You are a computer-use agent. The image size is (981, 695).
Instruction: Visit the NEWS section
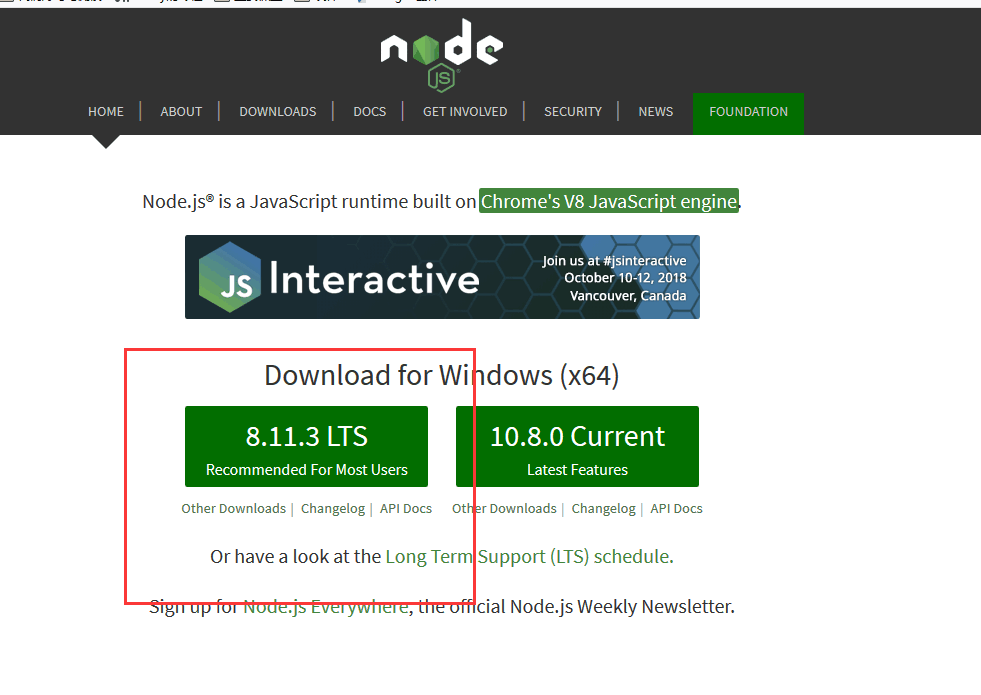click(x=656, y=112)
